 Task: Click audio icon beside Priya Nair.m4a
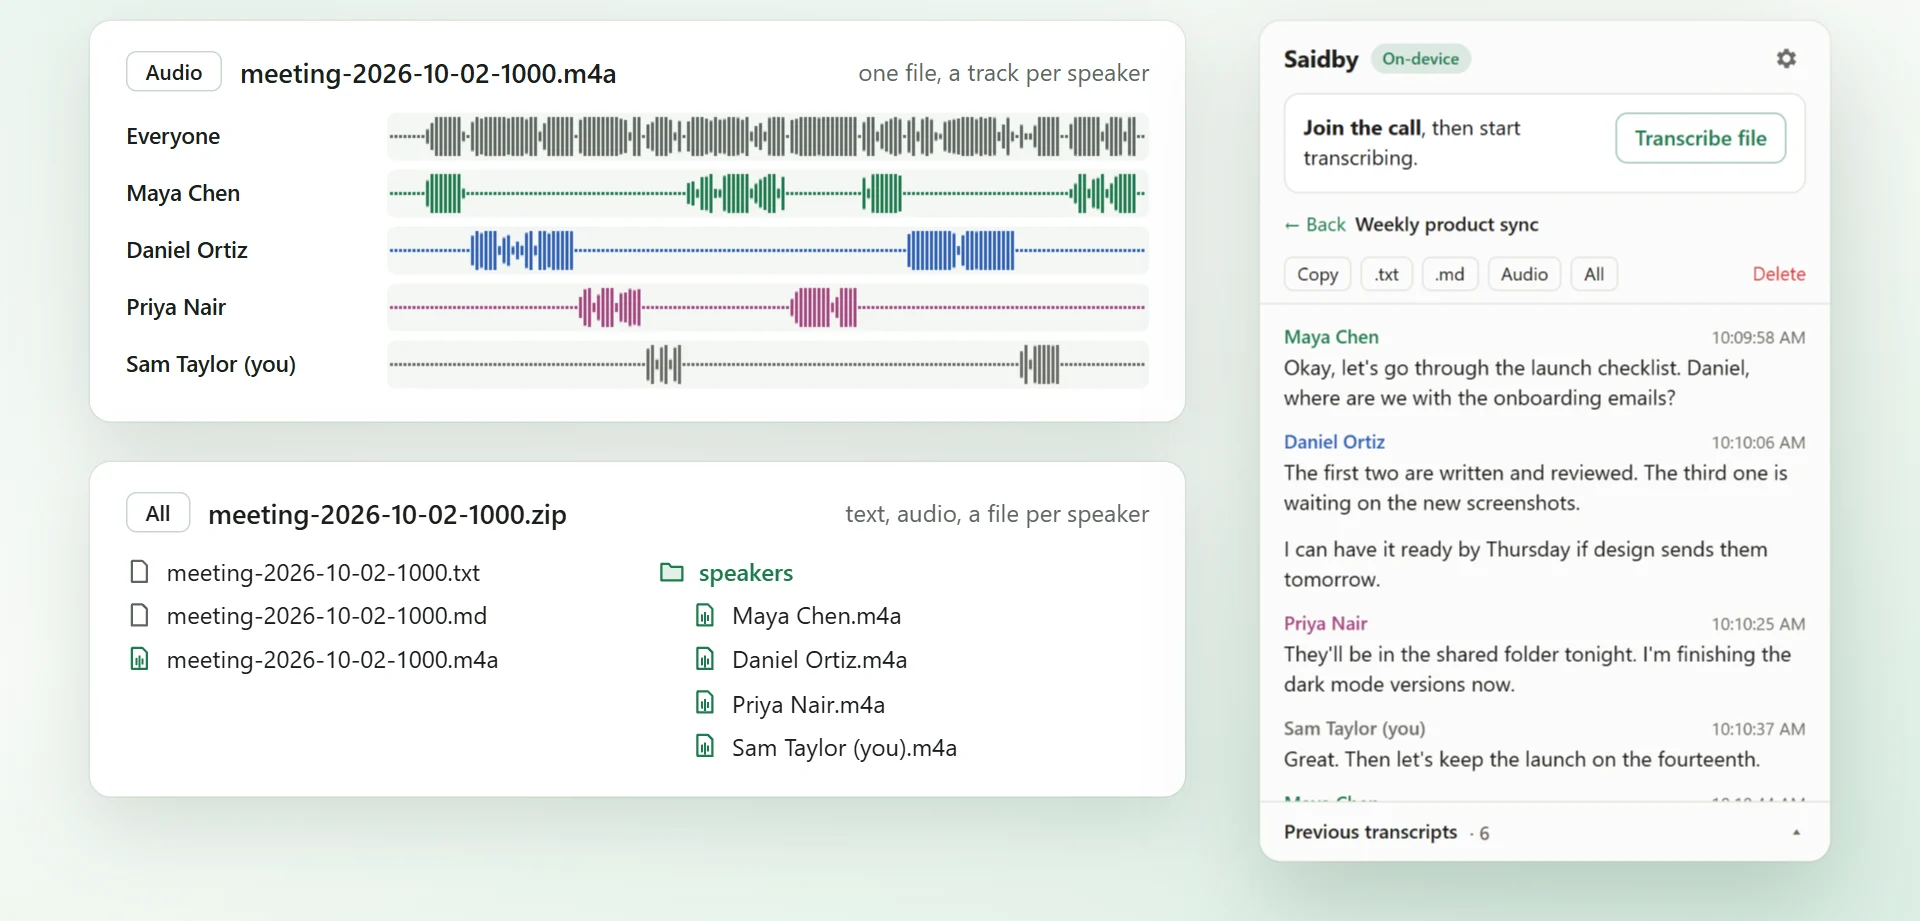(x=705, y=703)
